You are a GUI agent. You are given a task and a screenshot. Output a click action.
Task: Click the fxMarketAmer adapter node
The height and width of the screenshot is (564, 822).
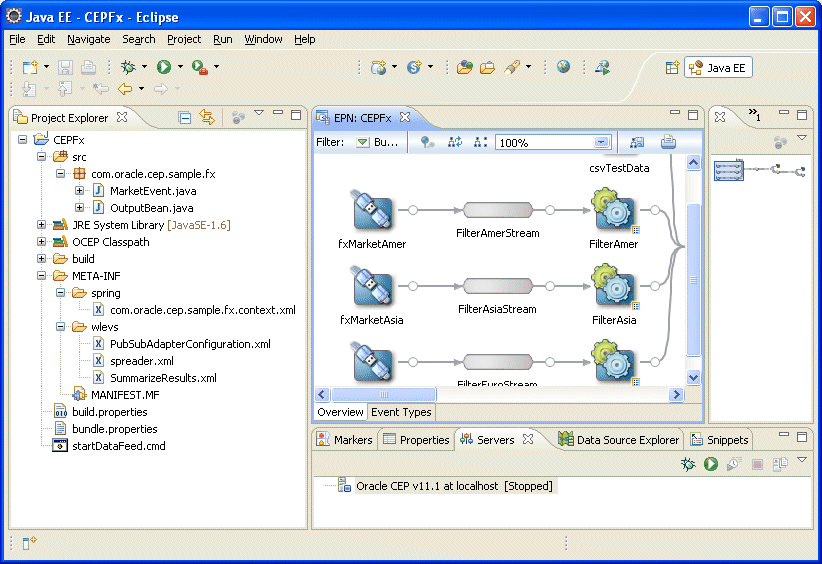pos(372,210)
